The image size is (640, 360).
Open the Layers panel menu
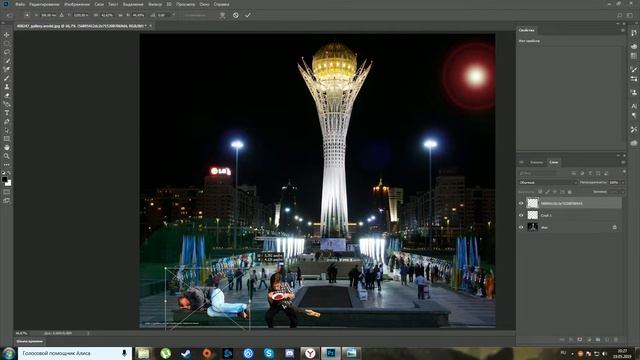pos(623,162)
